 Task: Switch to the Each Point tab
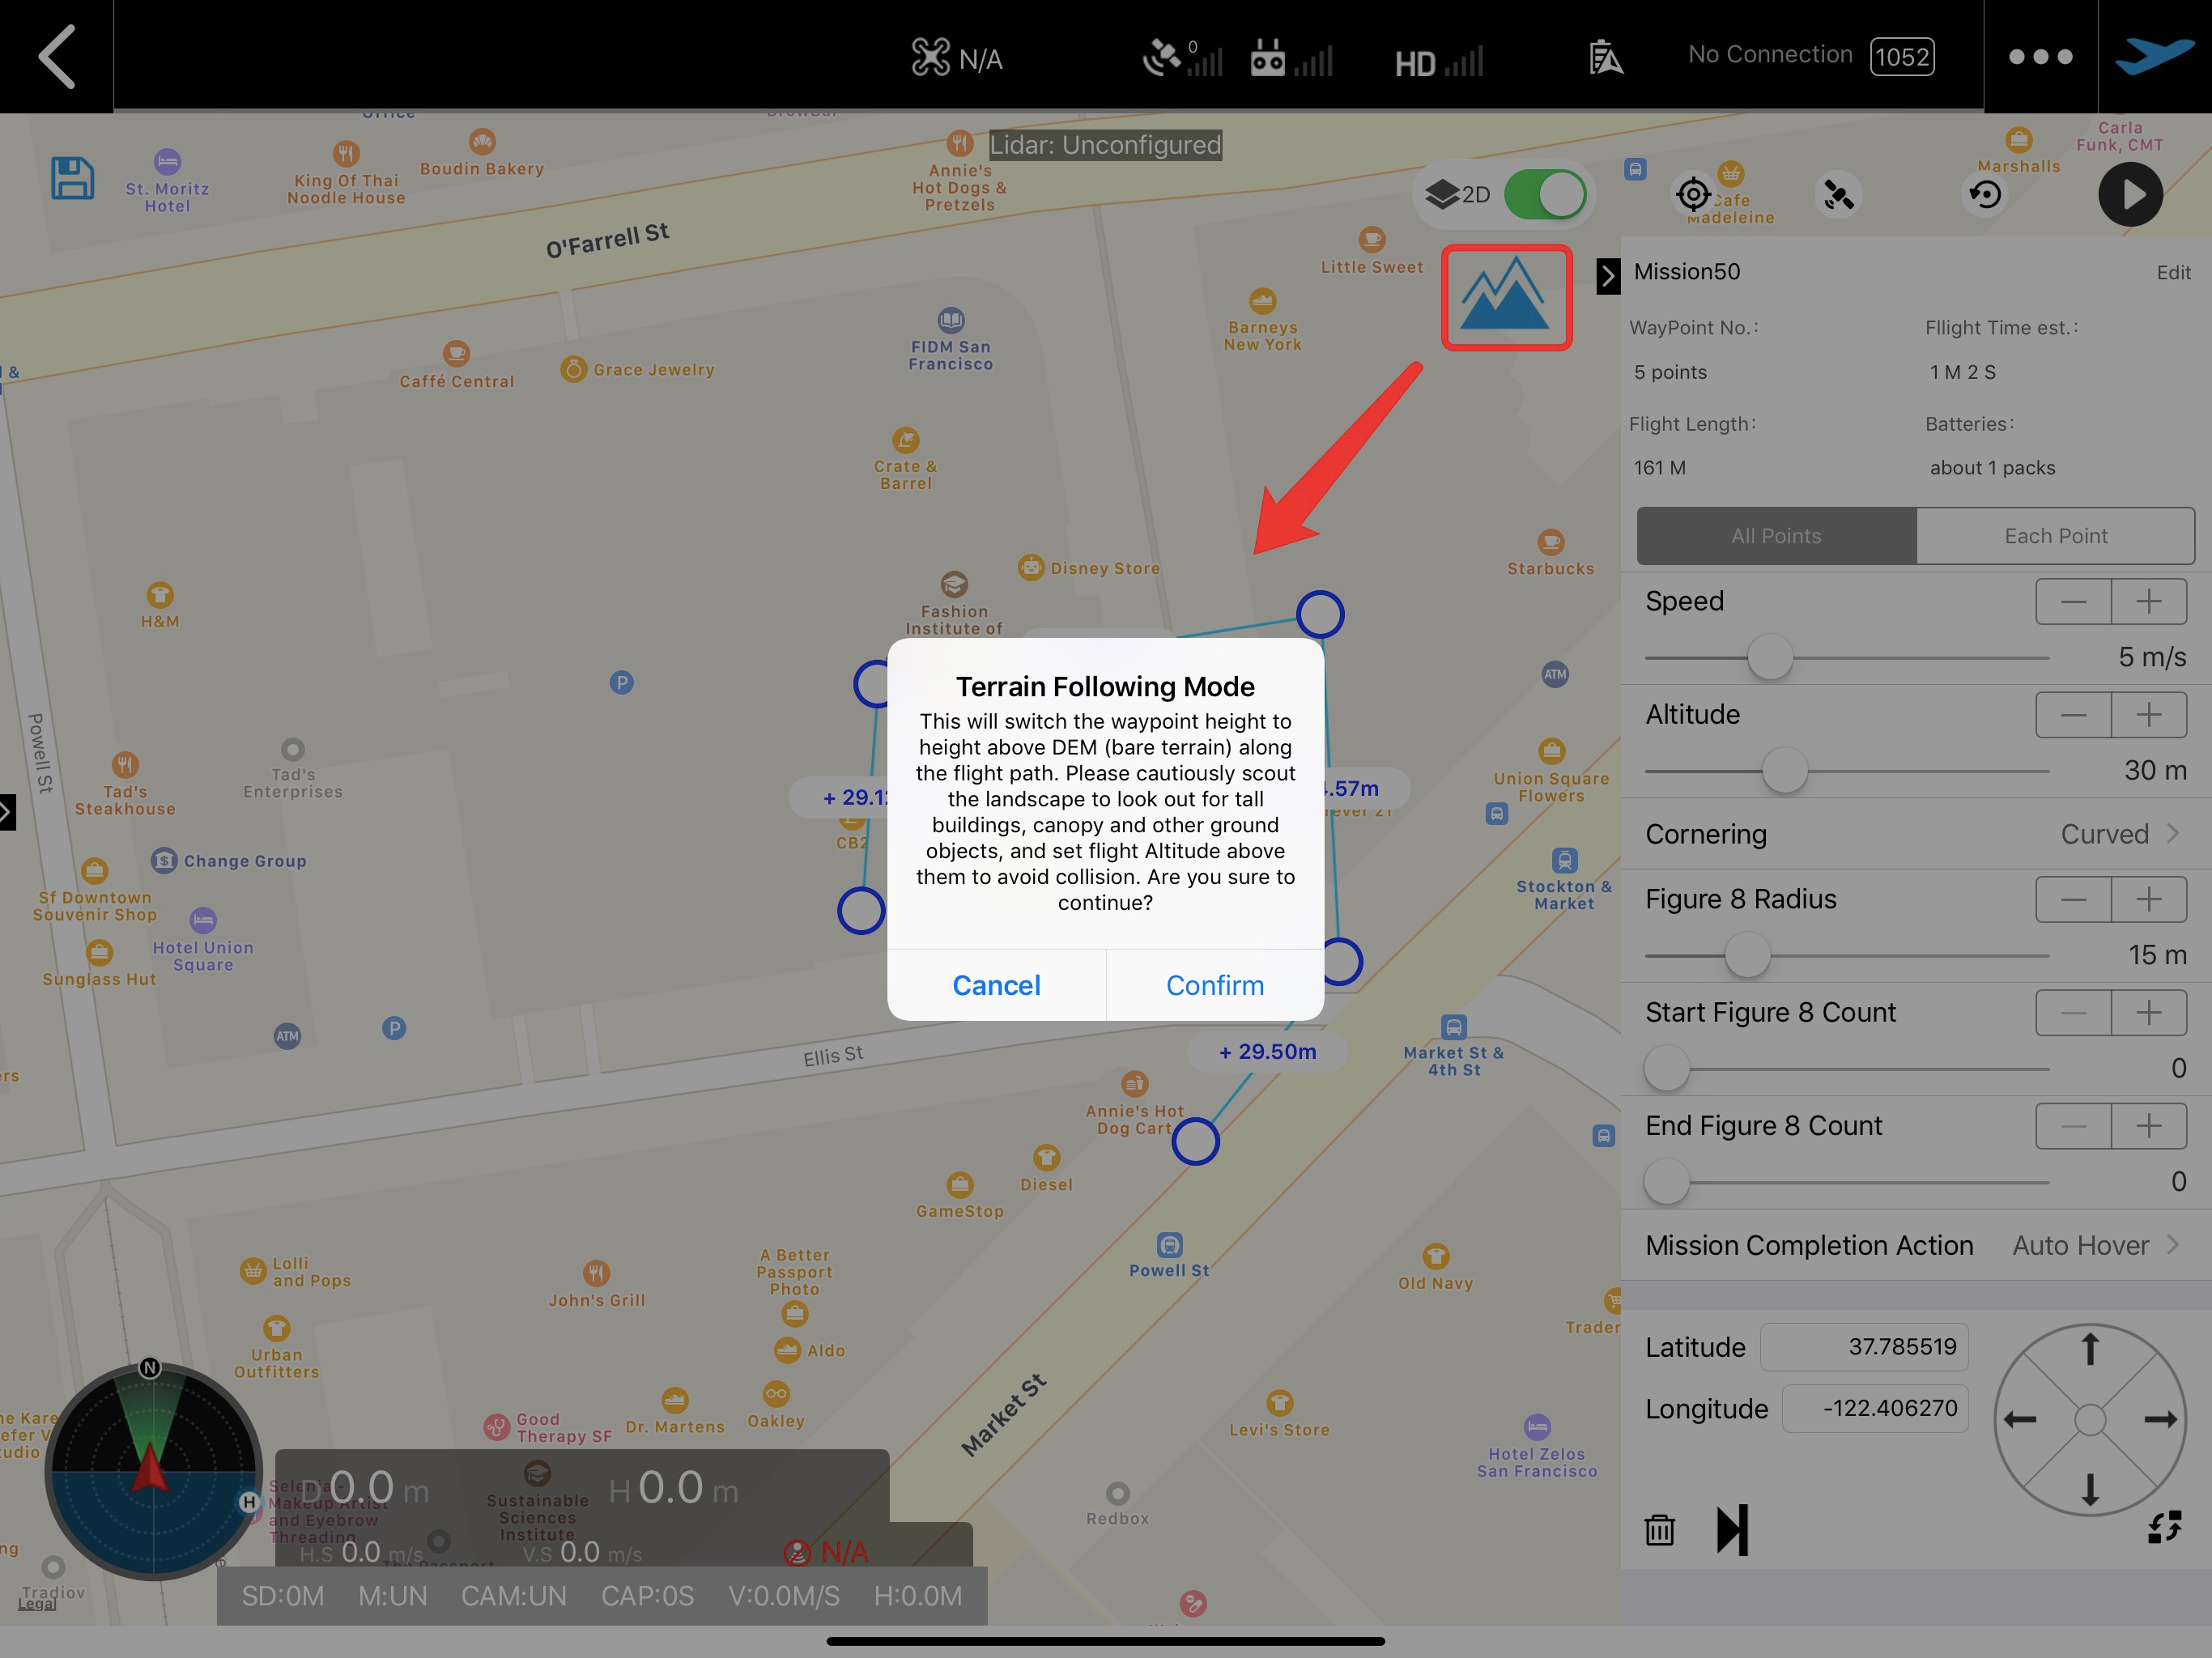click(2055, 536)
